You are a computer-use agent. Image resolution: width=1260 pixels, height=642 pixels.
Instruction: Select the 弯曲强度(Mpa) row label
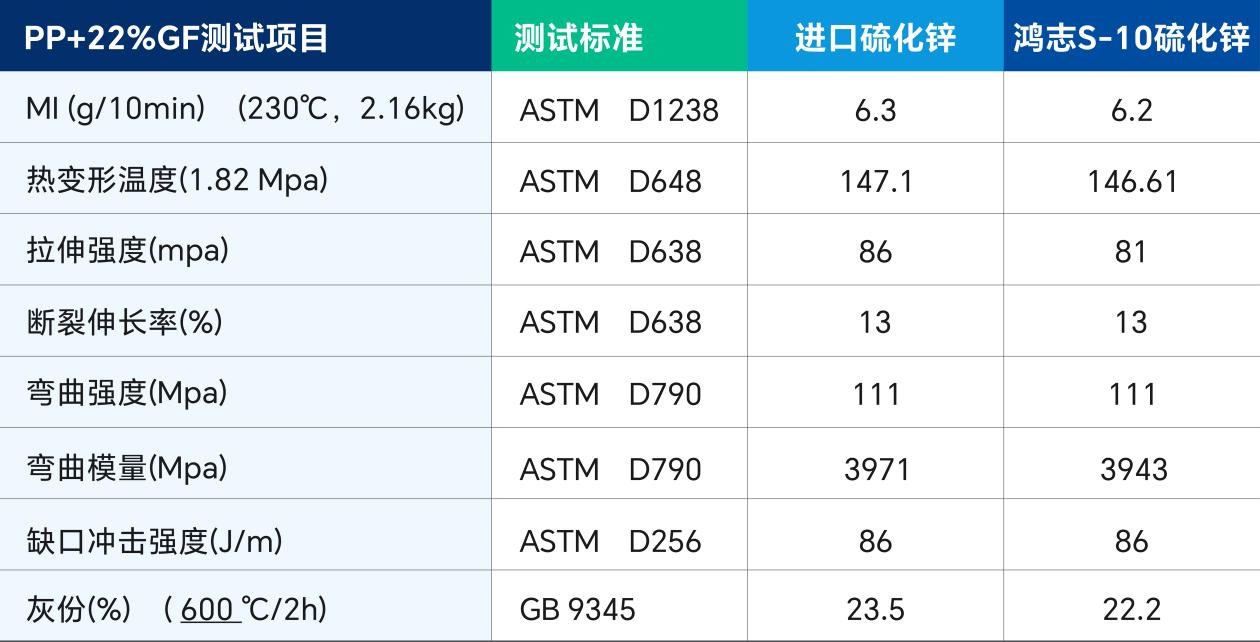(x=127, y=393)
